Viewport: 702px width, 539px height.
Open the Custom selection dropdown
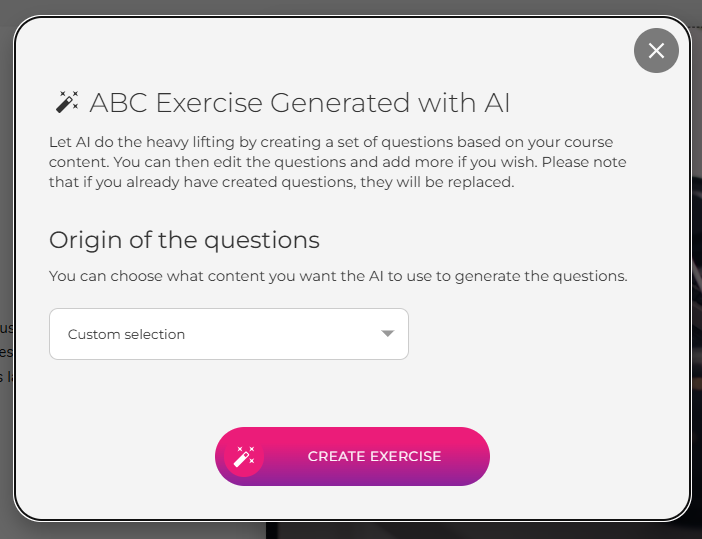tap(228, 334)
